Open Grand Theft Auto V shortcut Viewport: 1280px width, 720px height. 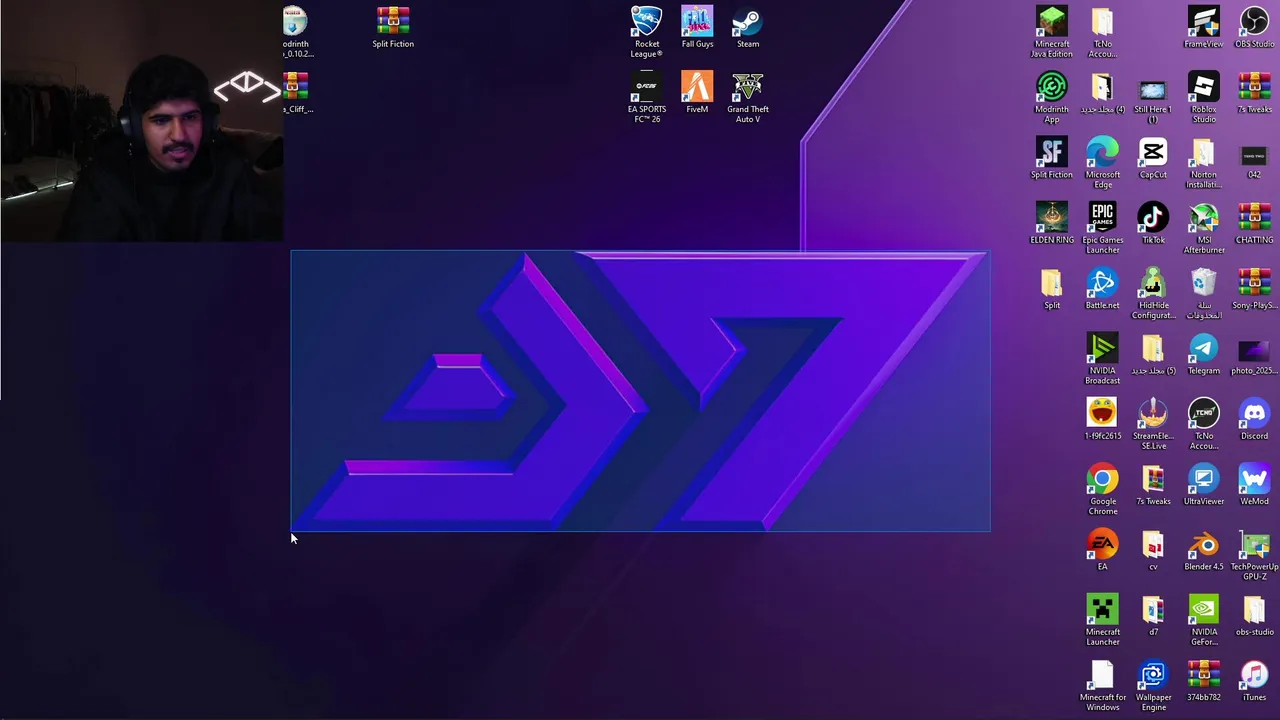pyautogui.click(x=747, y=96)
